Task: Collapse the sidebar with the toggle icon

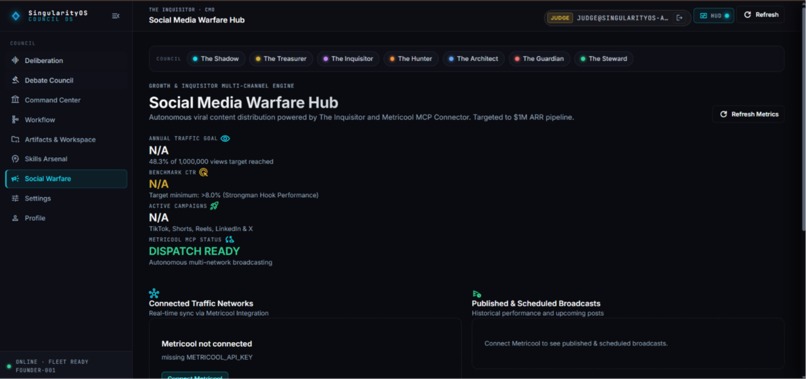Action: tap(116, 16)
